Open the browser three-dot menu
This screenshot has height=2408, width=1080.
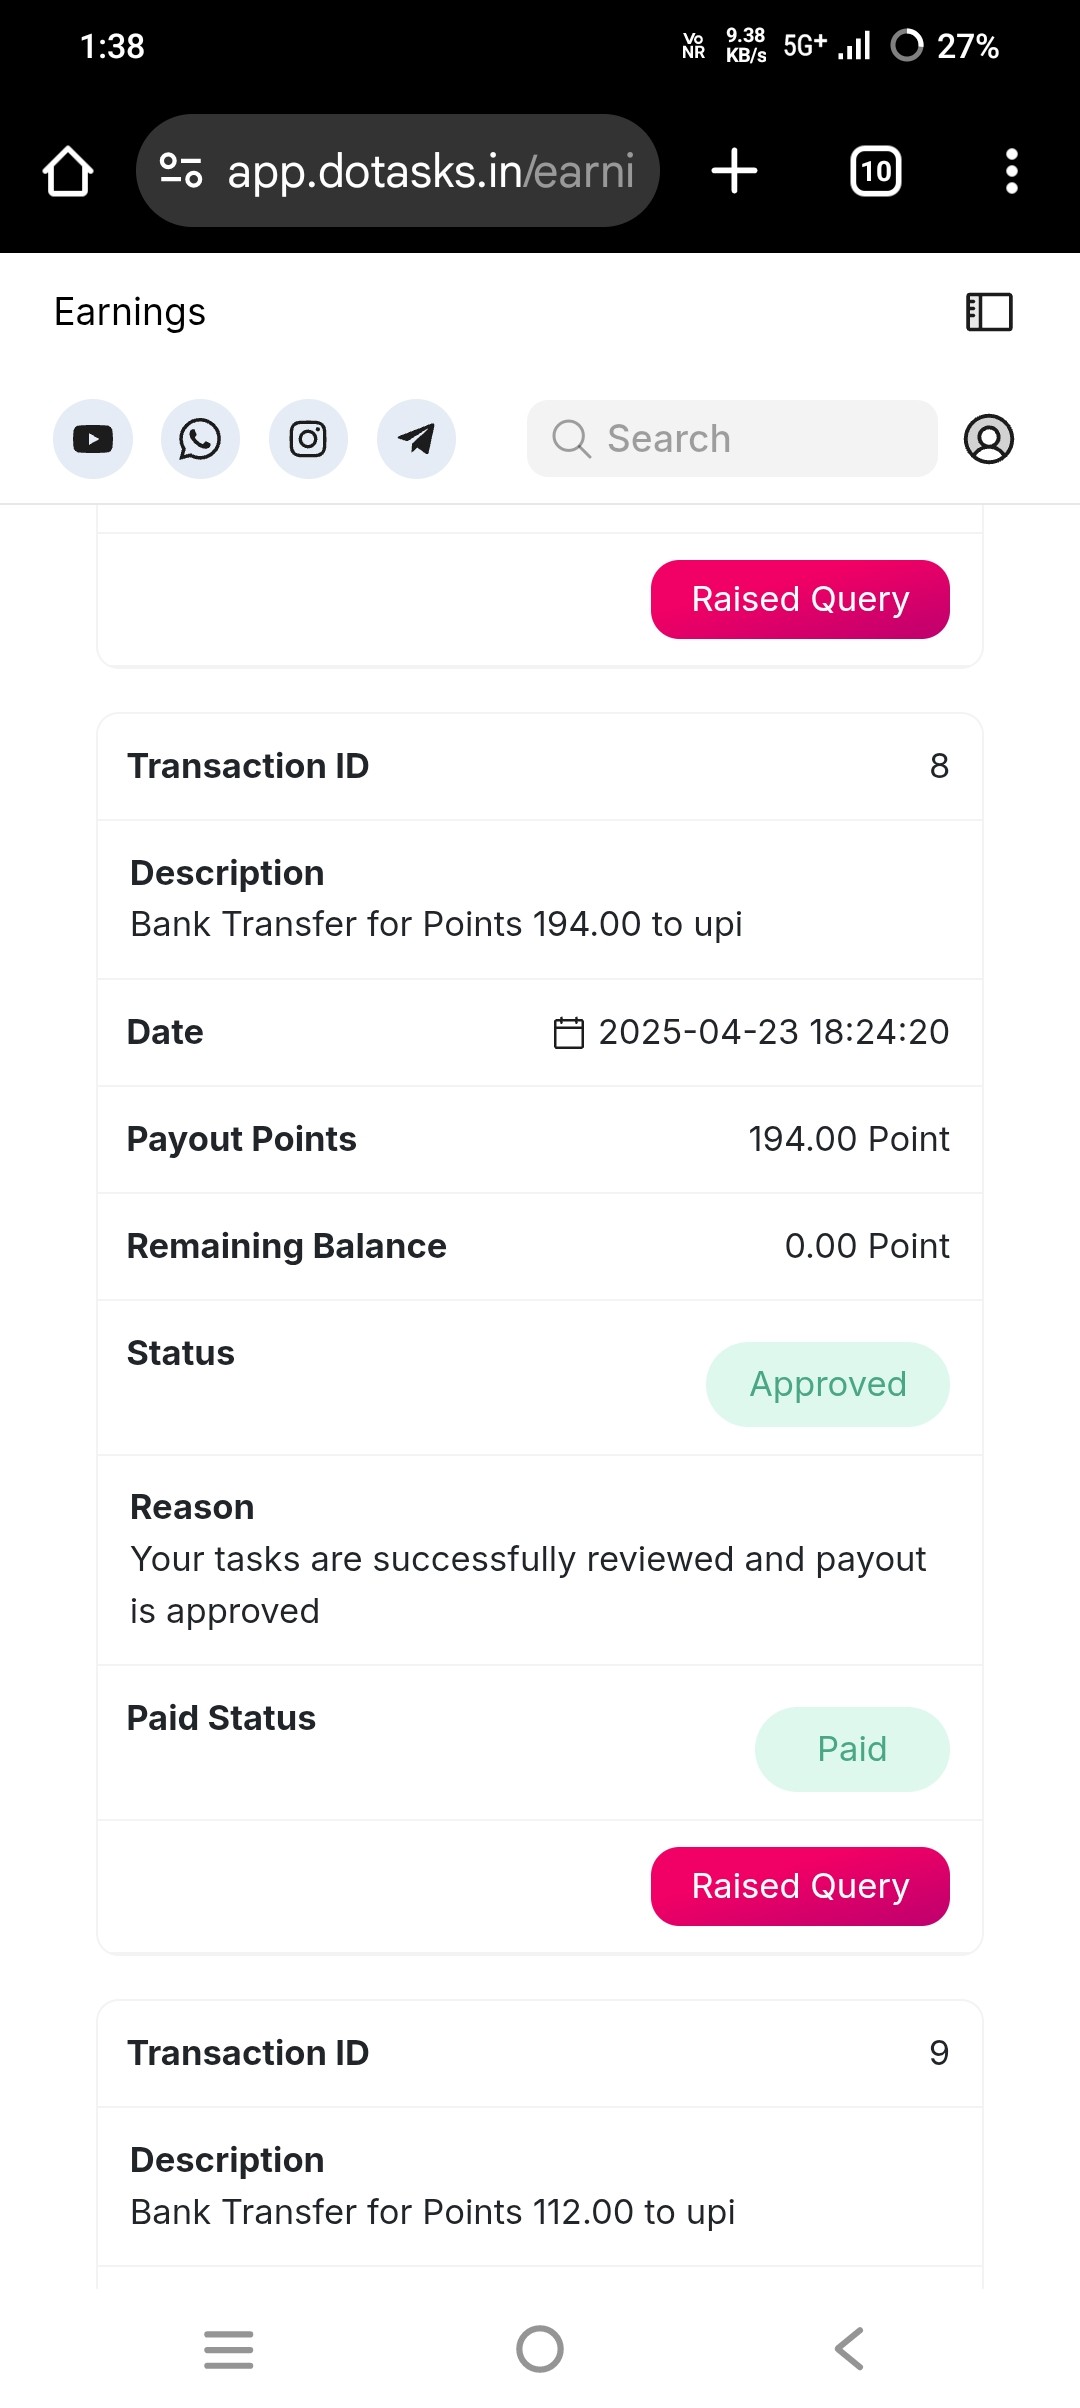pyautogui.click(x=1012, y=171)
